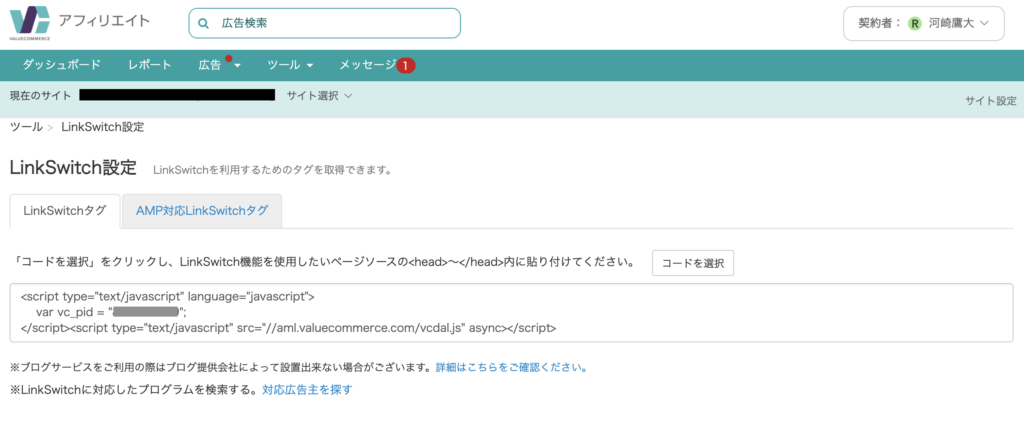Click the ツール breadcrumb link

pos(26,127)
